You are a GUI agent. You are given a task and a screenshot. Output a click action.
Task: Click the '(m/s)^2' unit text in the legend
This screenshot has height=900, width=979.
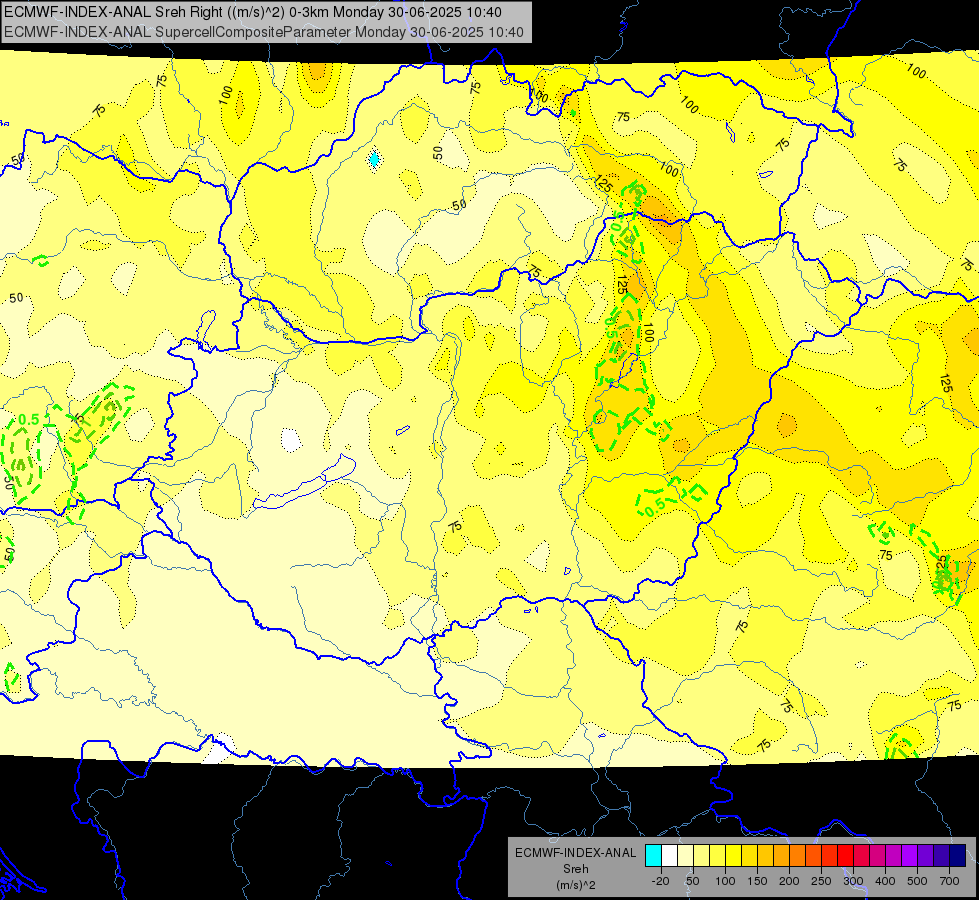click(x=576, y=885)
